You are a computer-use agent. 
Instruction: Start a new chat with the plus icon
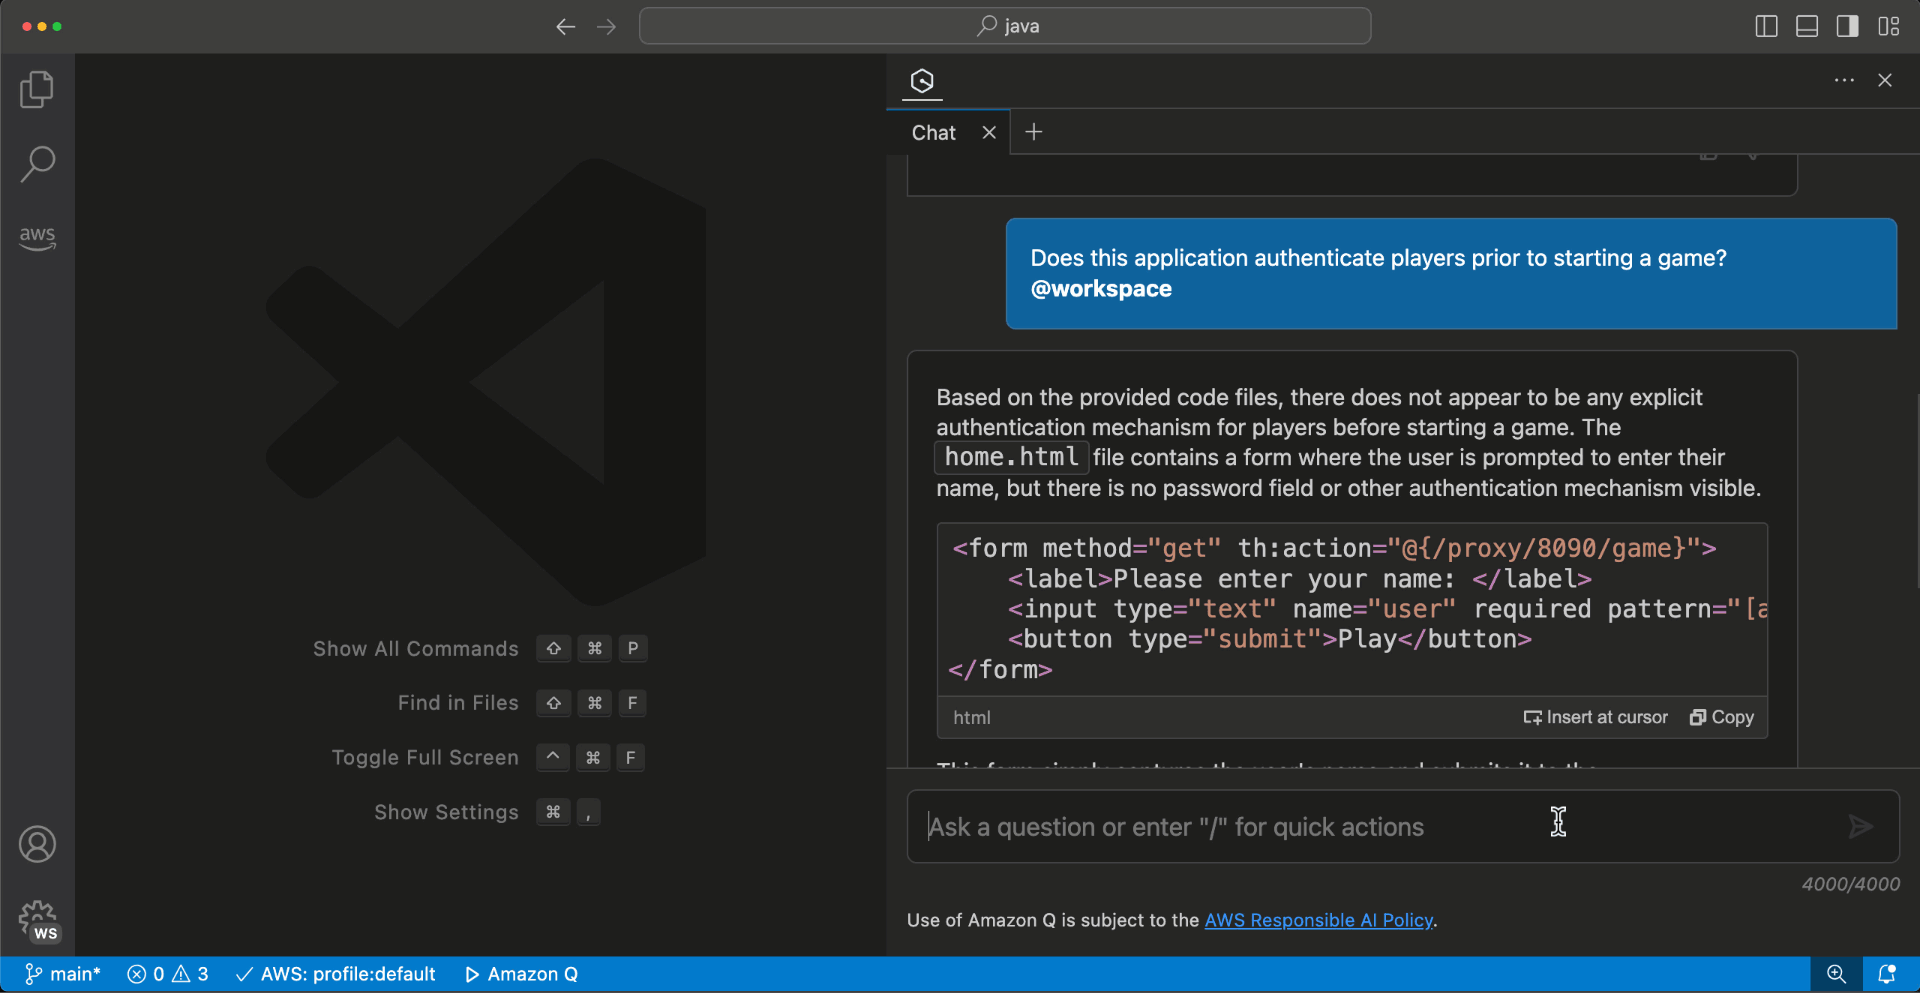(x=1033, y=131)
